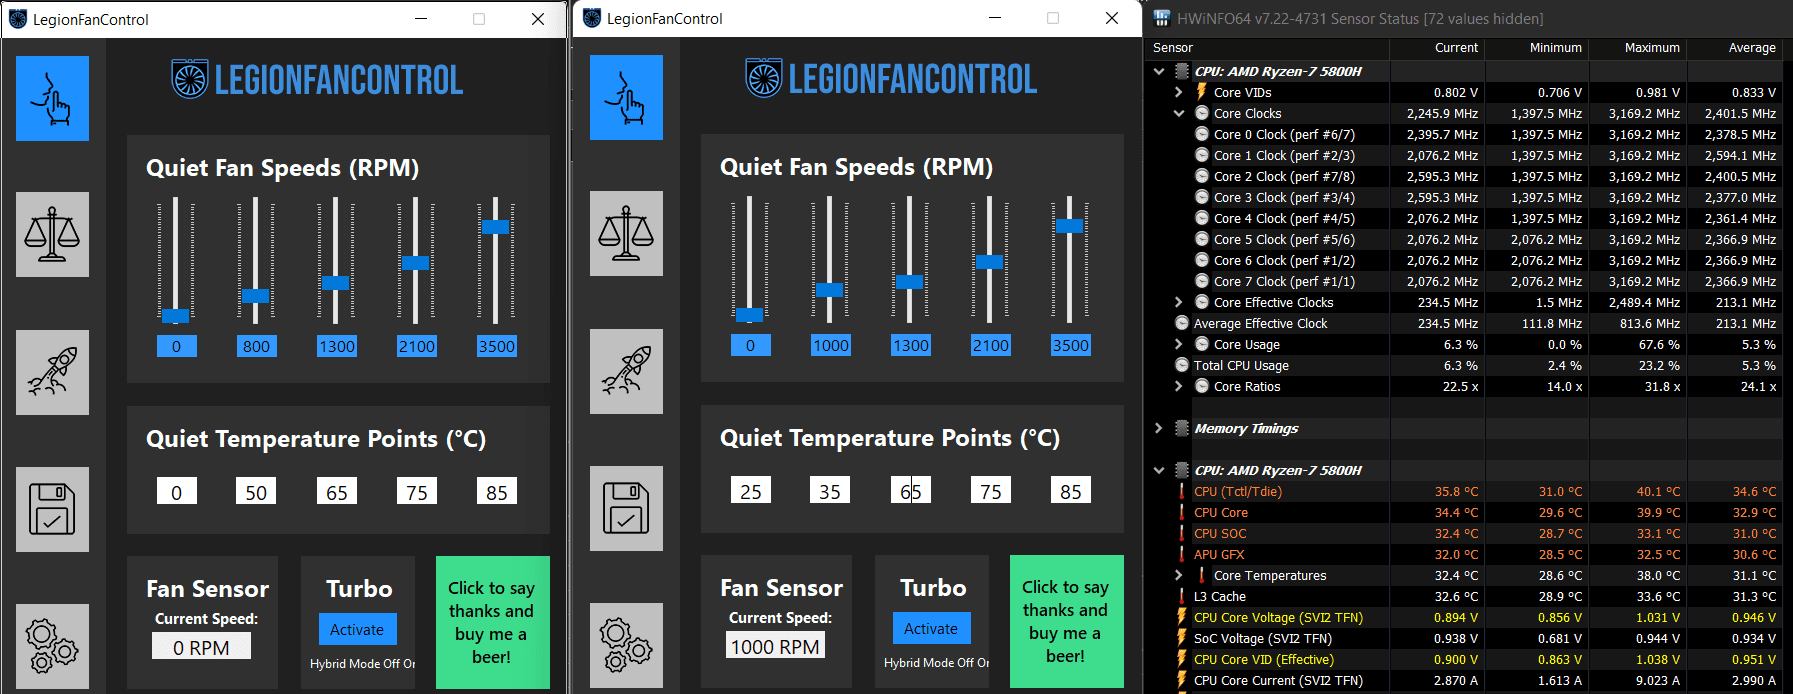Viewport: 1793px width, 694px height.
Task: Click lightning icon beside CPU Core Current row
Action: 1182,680
